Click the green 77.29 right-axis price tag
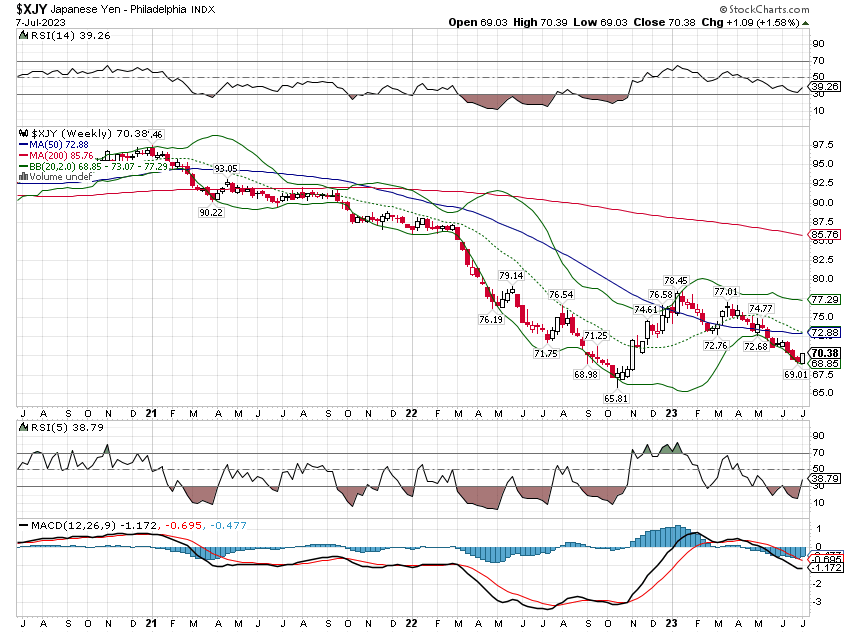 point(825,299)
